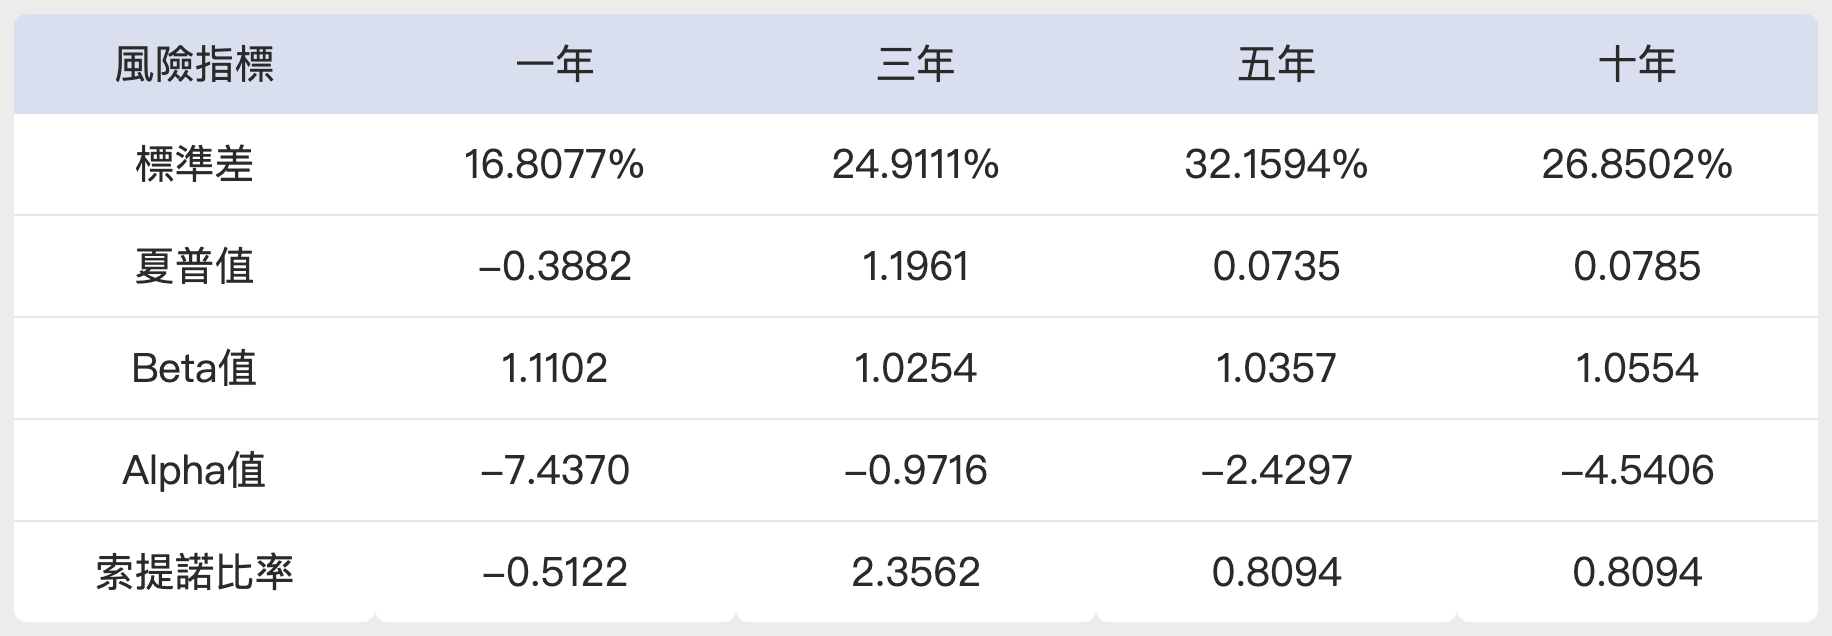Select the 一年 column header
The height and width of the screenshot is (636, 1832).
pyautogui.click(x=555, y=65)
